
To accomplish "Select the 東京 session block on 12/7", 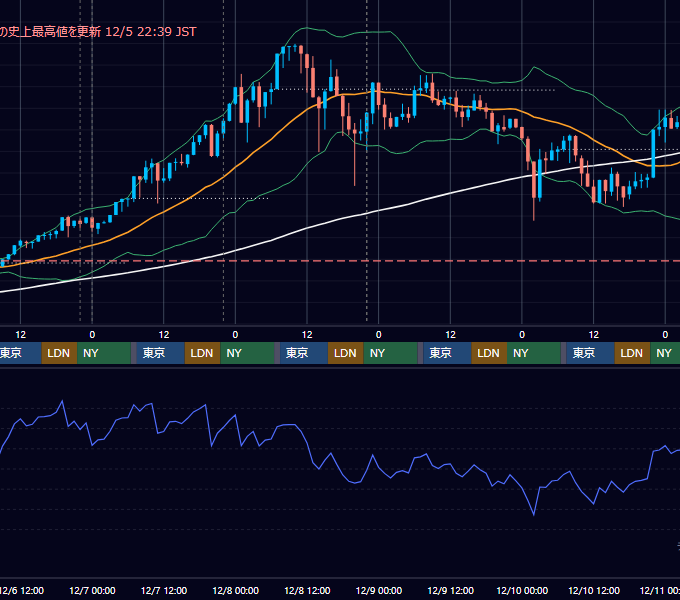I will (160, 353).
